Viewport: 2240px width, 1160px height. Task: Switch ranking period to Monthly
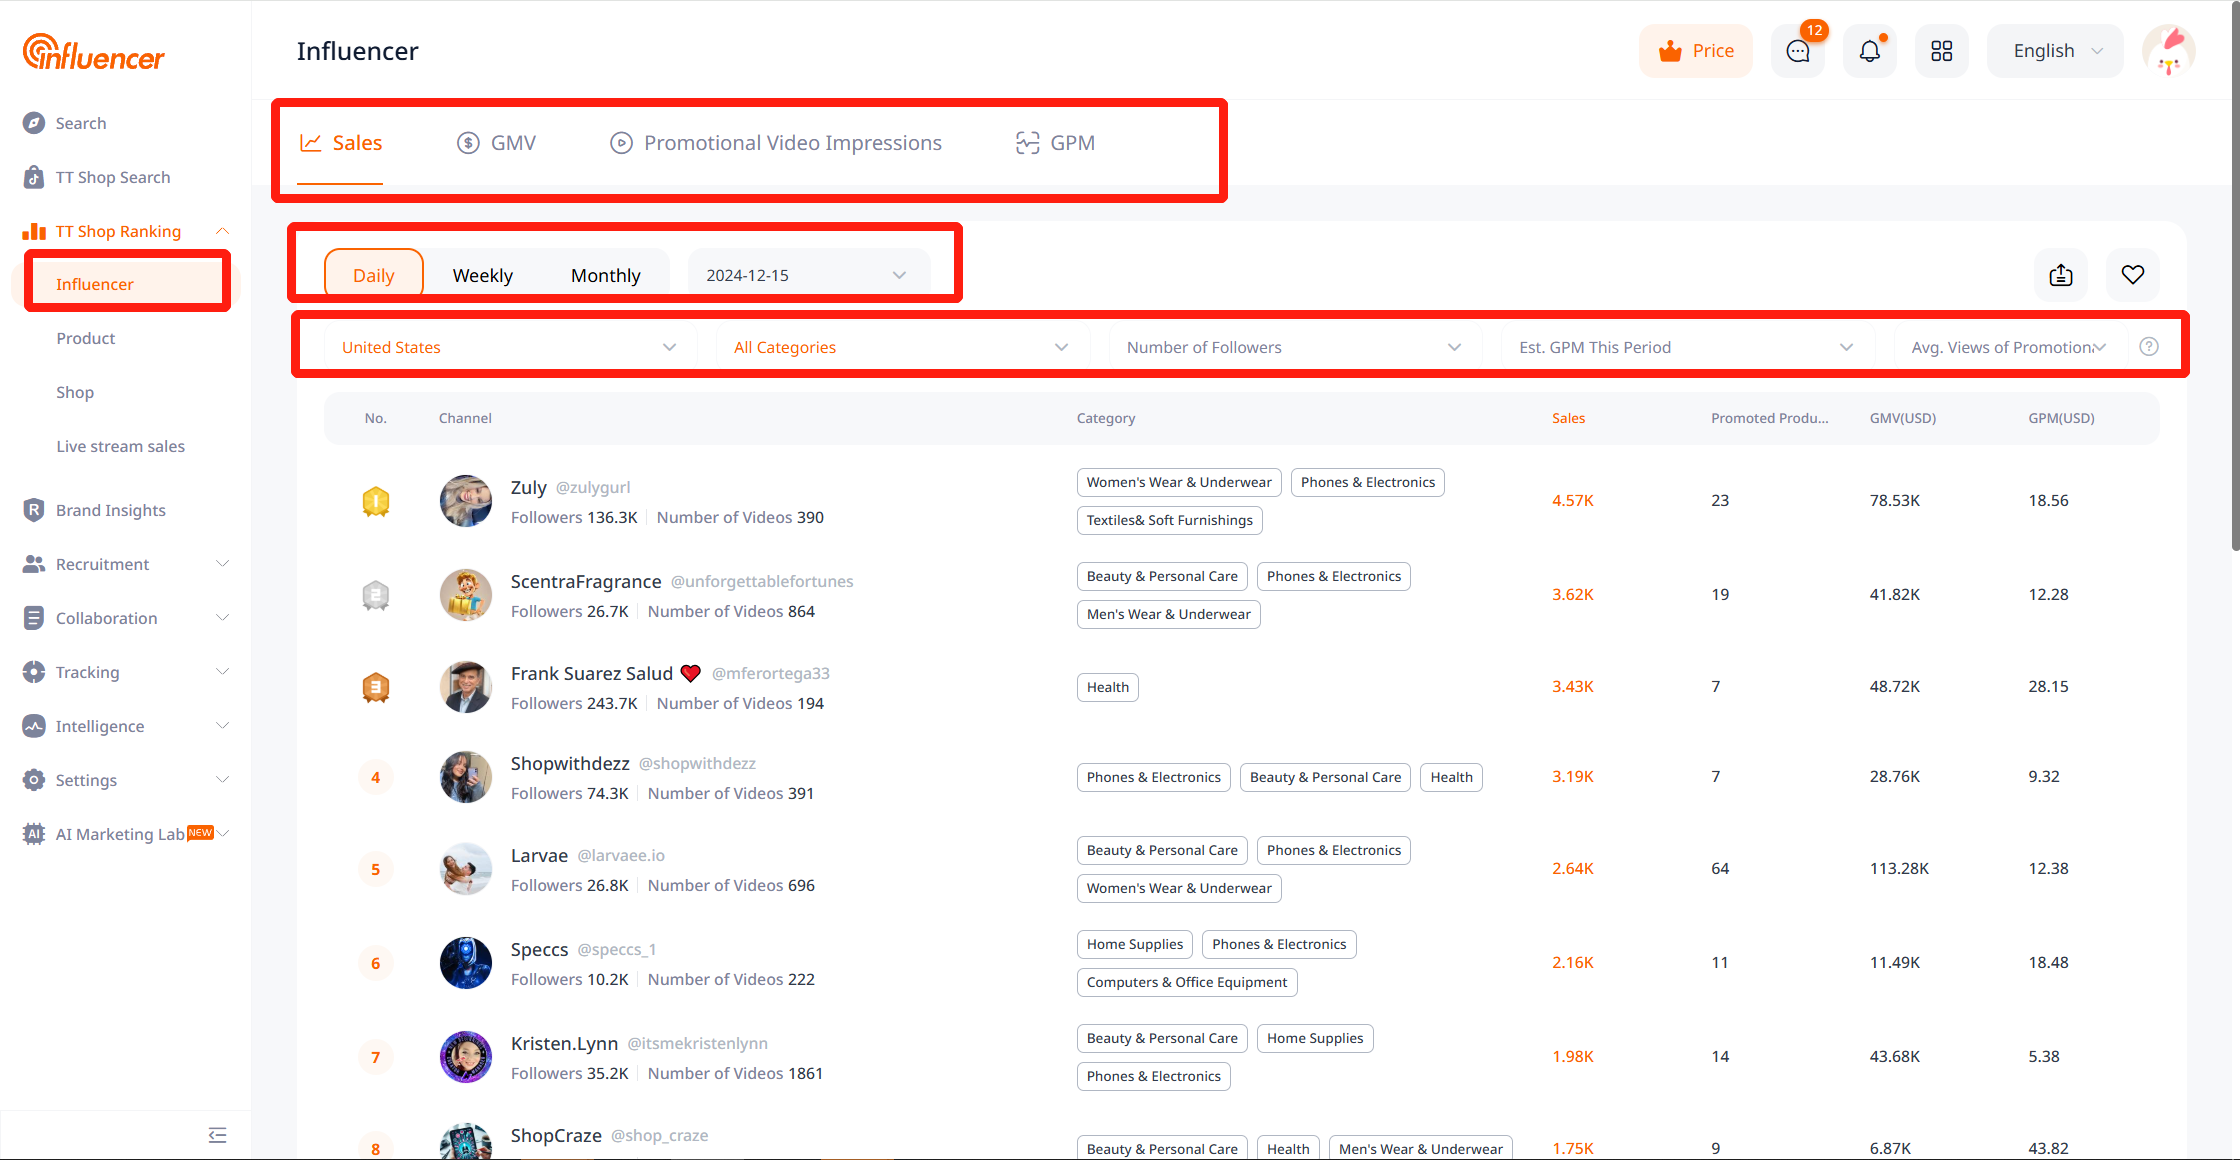click(605, 275)
